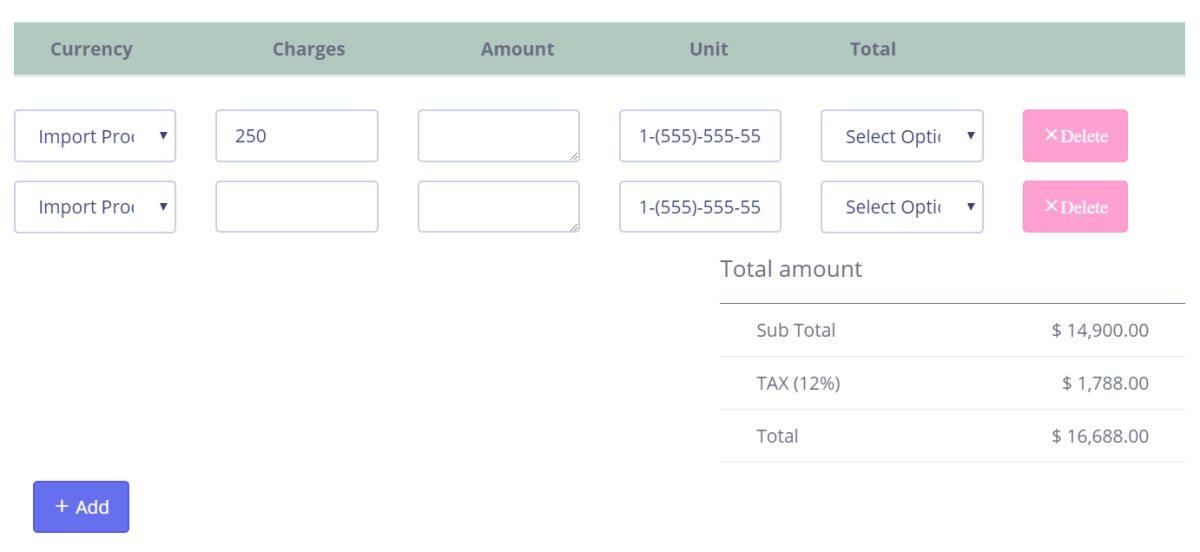The width and height of the screenshot is (1200, 552).
Task: Click the Amount column header
Action: coord(517,49)
